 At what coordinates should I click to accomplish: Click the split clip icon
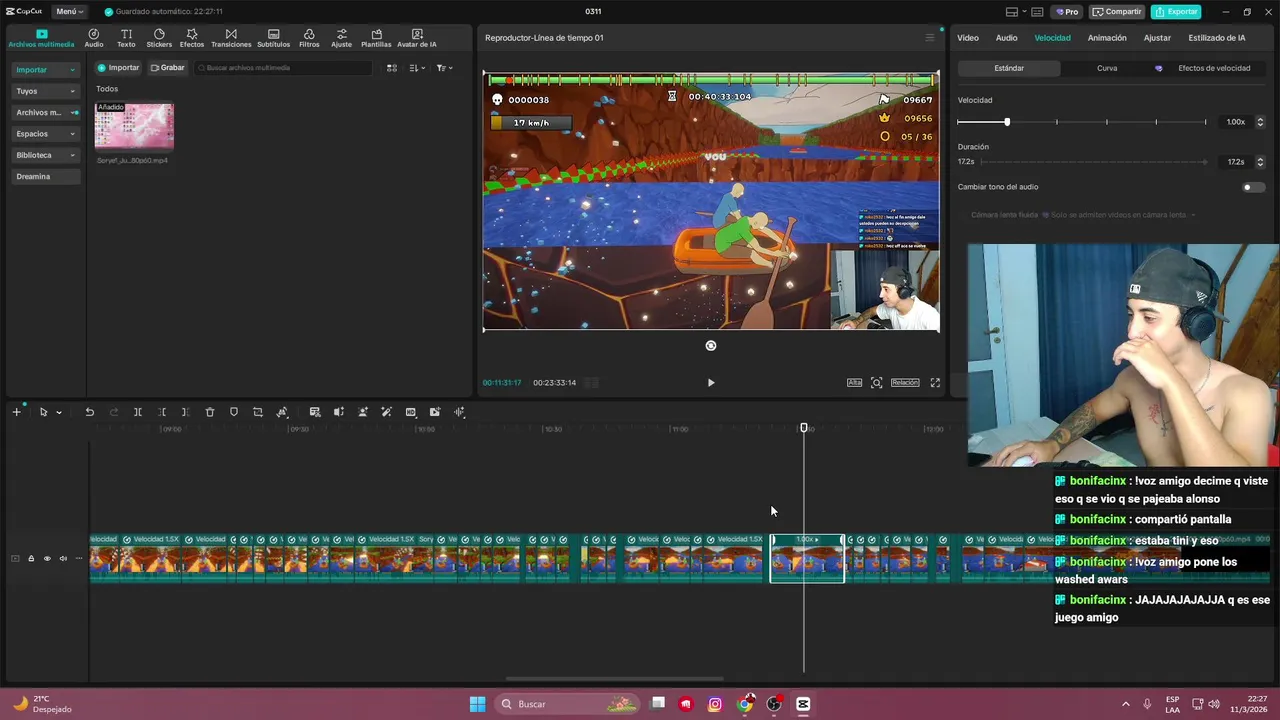(x=138, y=412)
